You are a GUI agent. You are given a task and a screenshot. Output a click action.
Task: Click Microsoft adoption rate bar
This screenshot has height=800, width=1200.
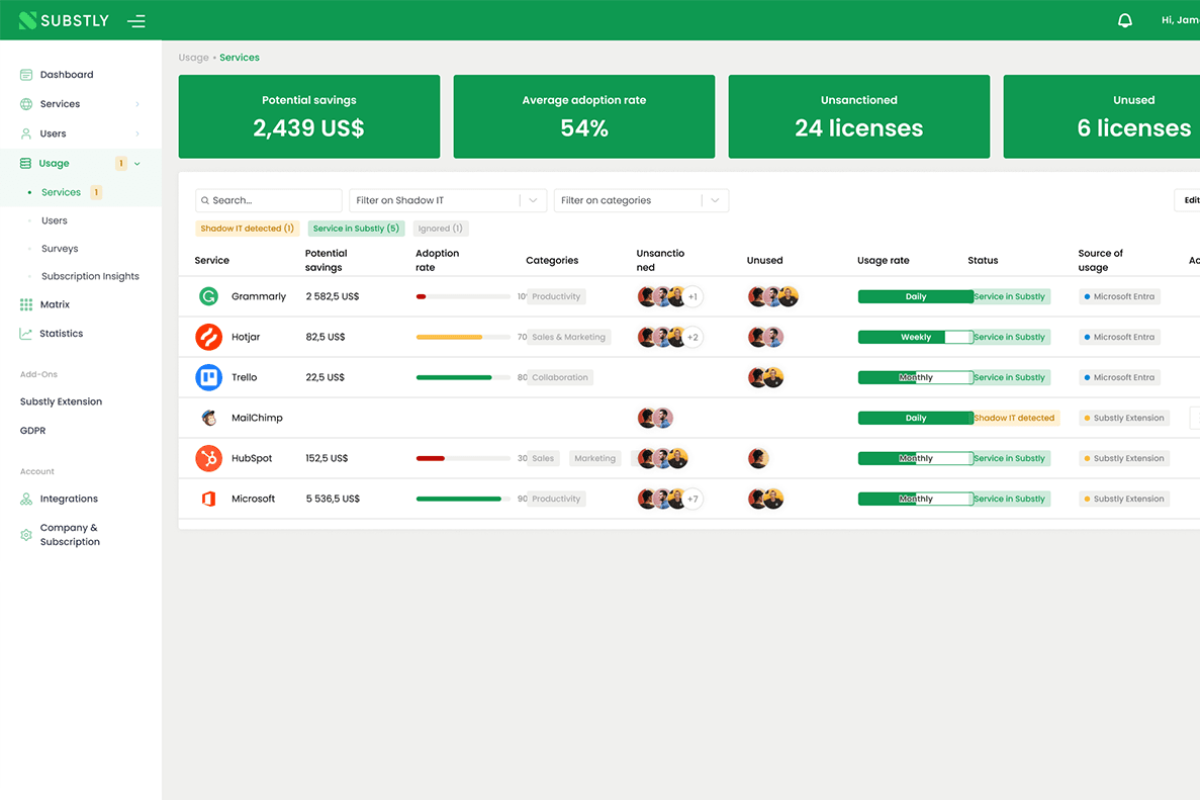pyautogui.click(x=463, y=498)
